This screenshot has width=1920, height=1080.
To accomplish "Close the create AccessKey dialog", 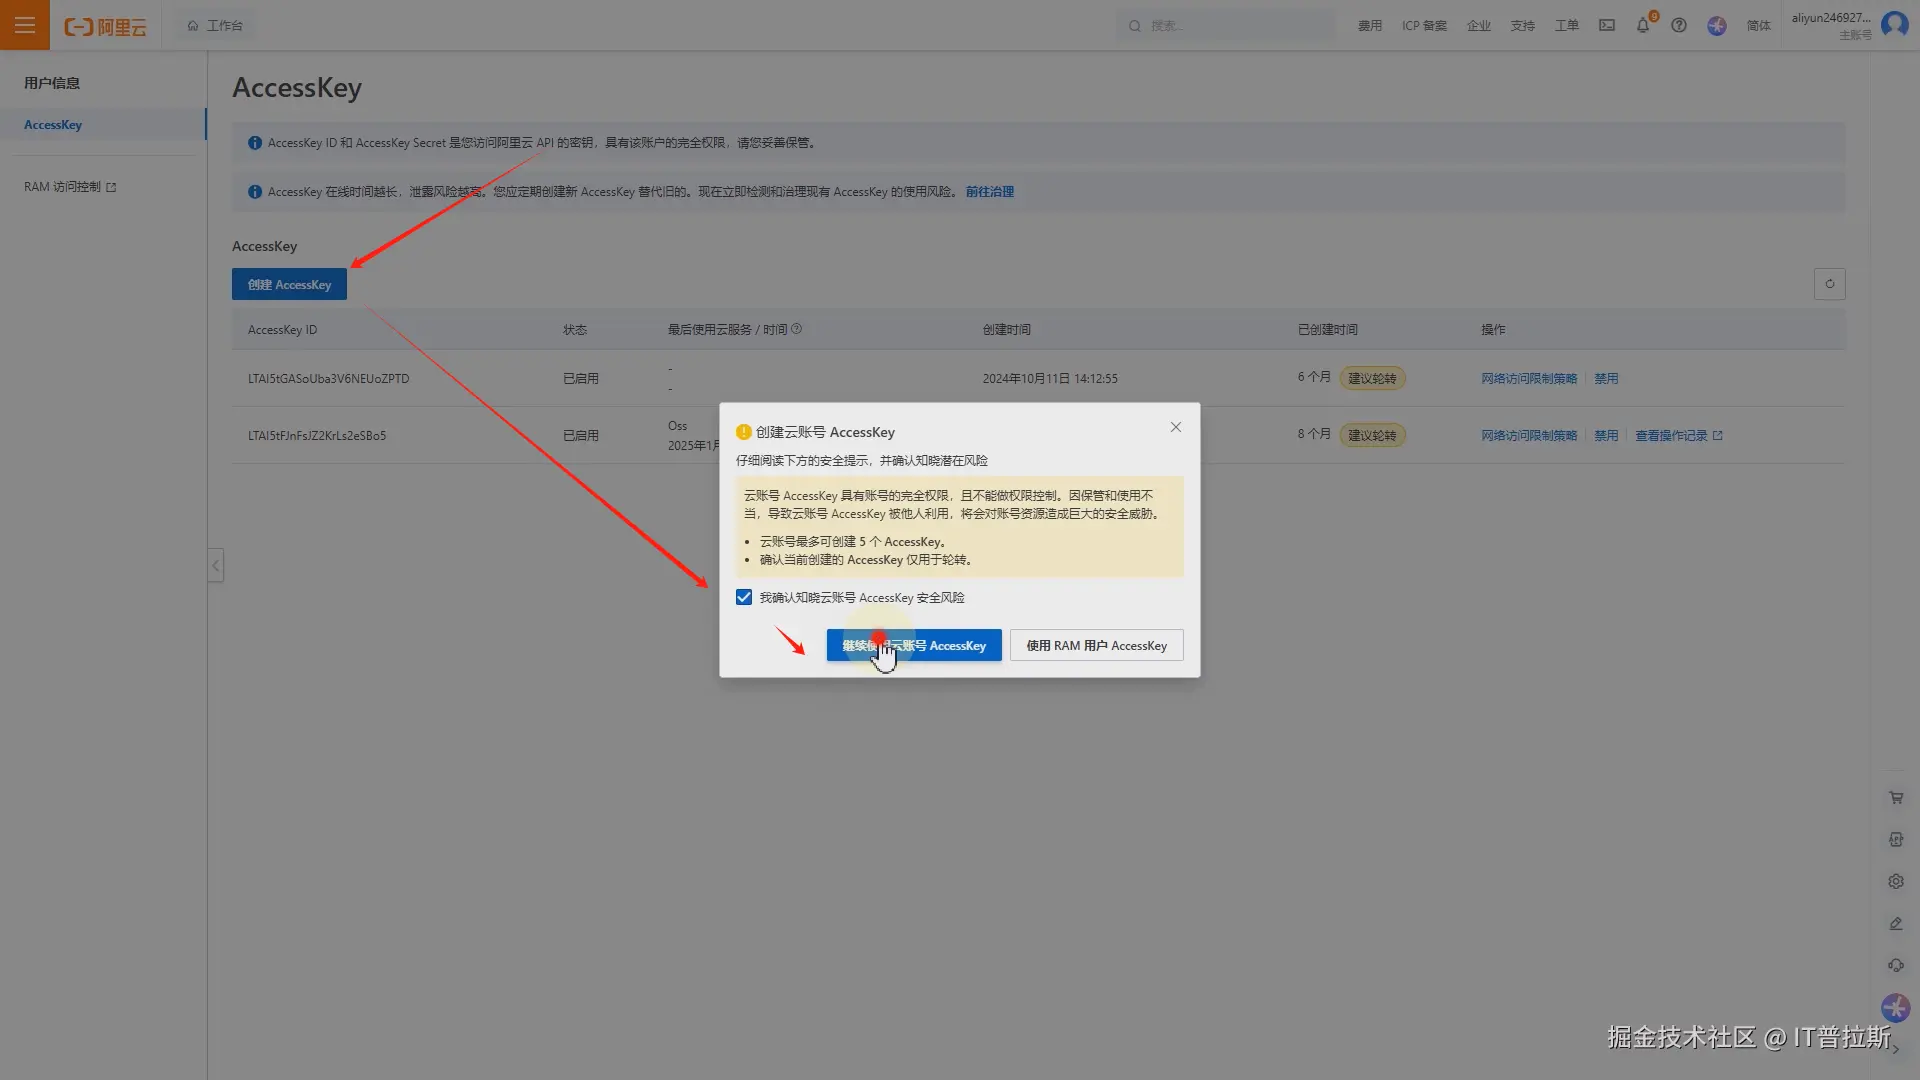I will [1176, 428].
